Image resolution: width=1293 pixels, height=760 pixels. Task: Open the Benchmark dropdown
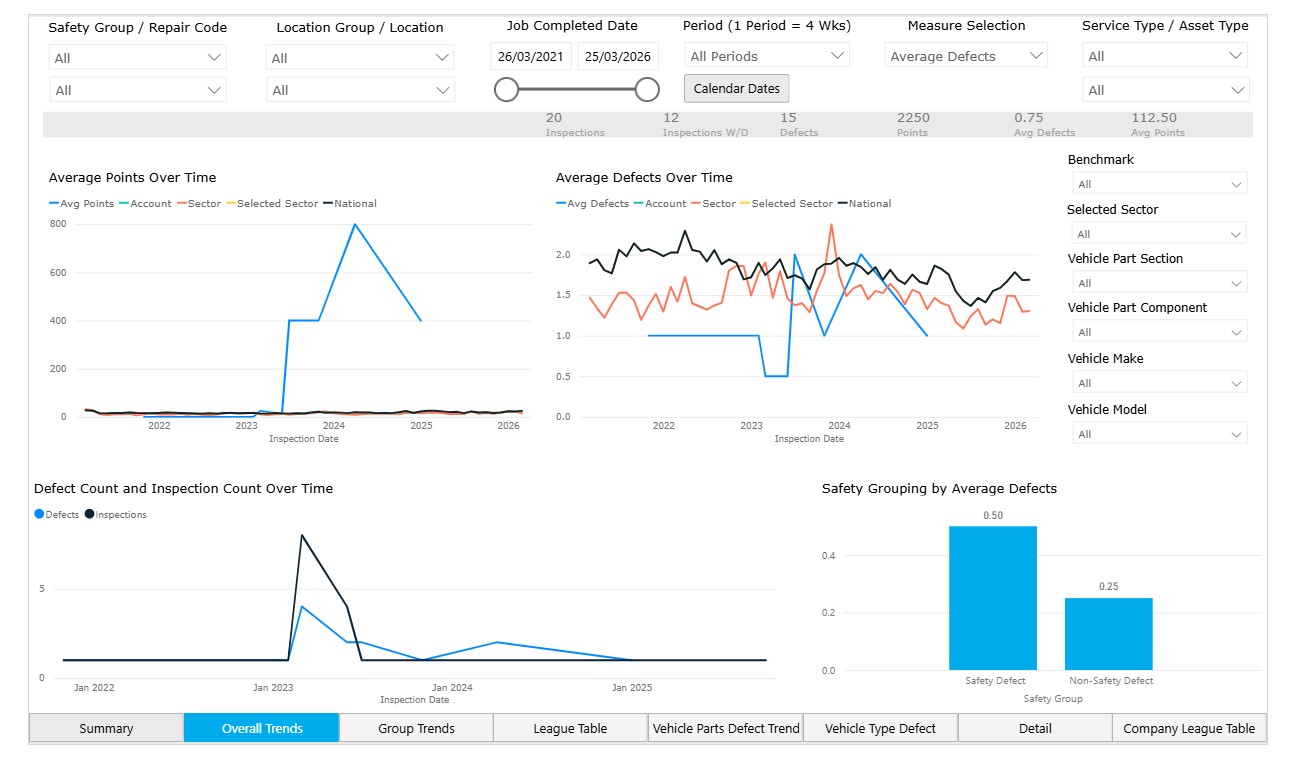(1159, 184)
